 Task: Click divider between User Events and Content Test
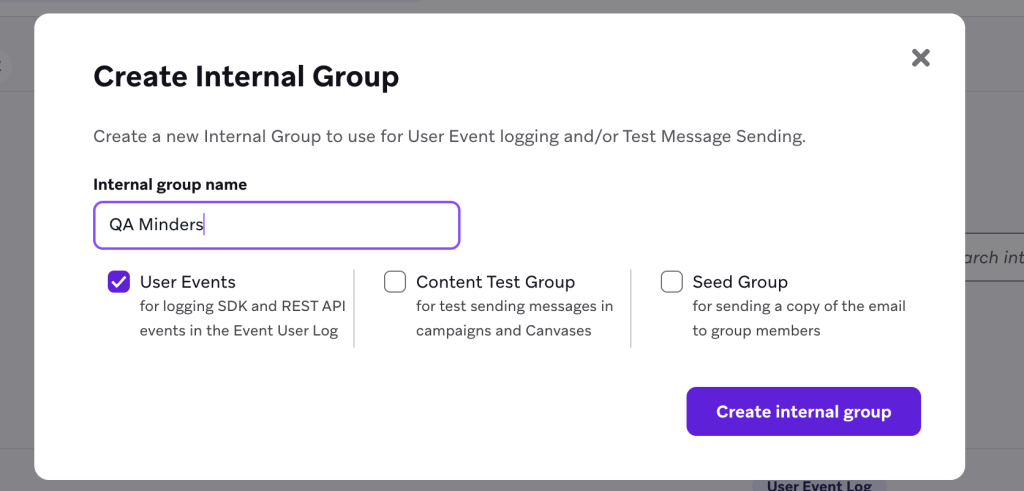click(354, 308)
